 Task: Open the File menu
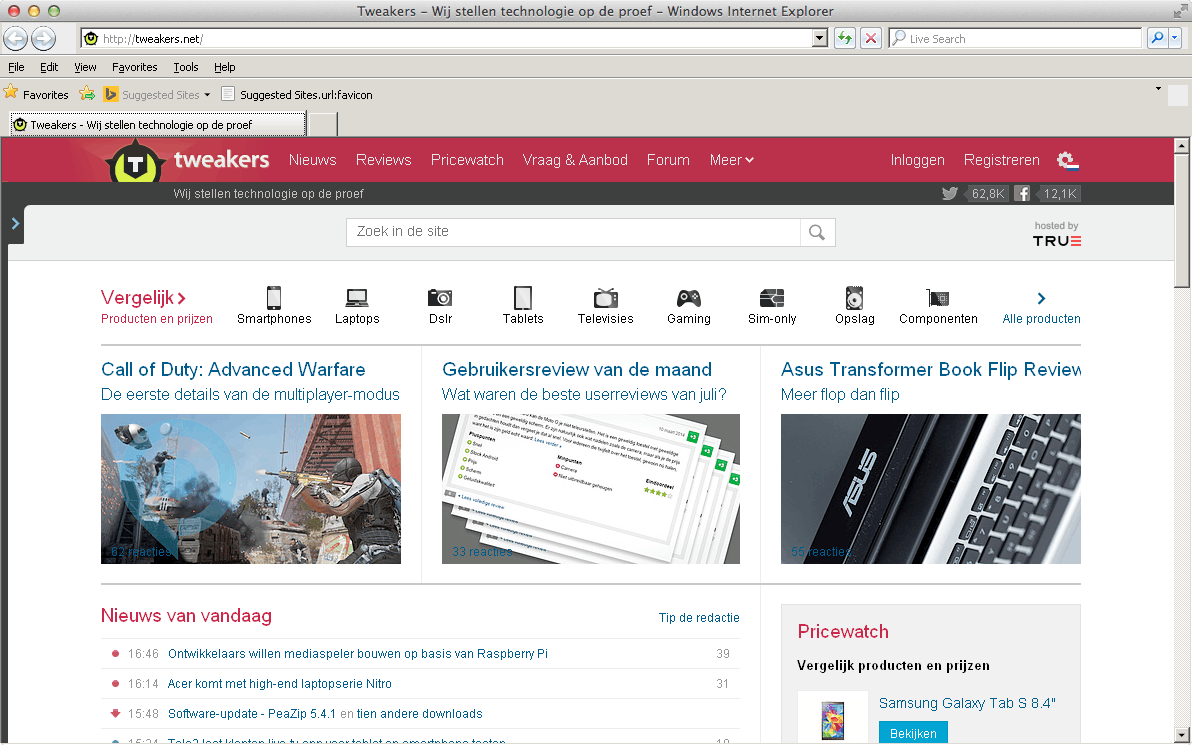pyautogui.click(x=16, y=67)
